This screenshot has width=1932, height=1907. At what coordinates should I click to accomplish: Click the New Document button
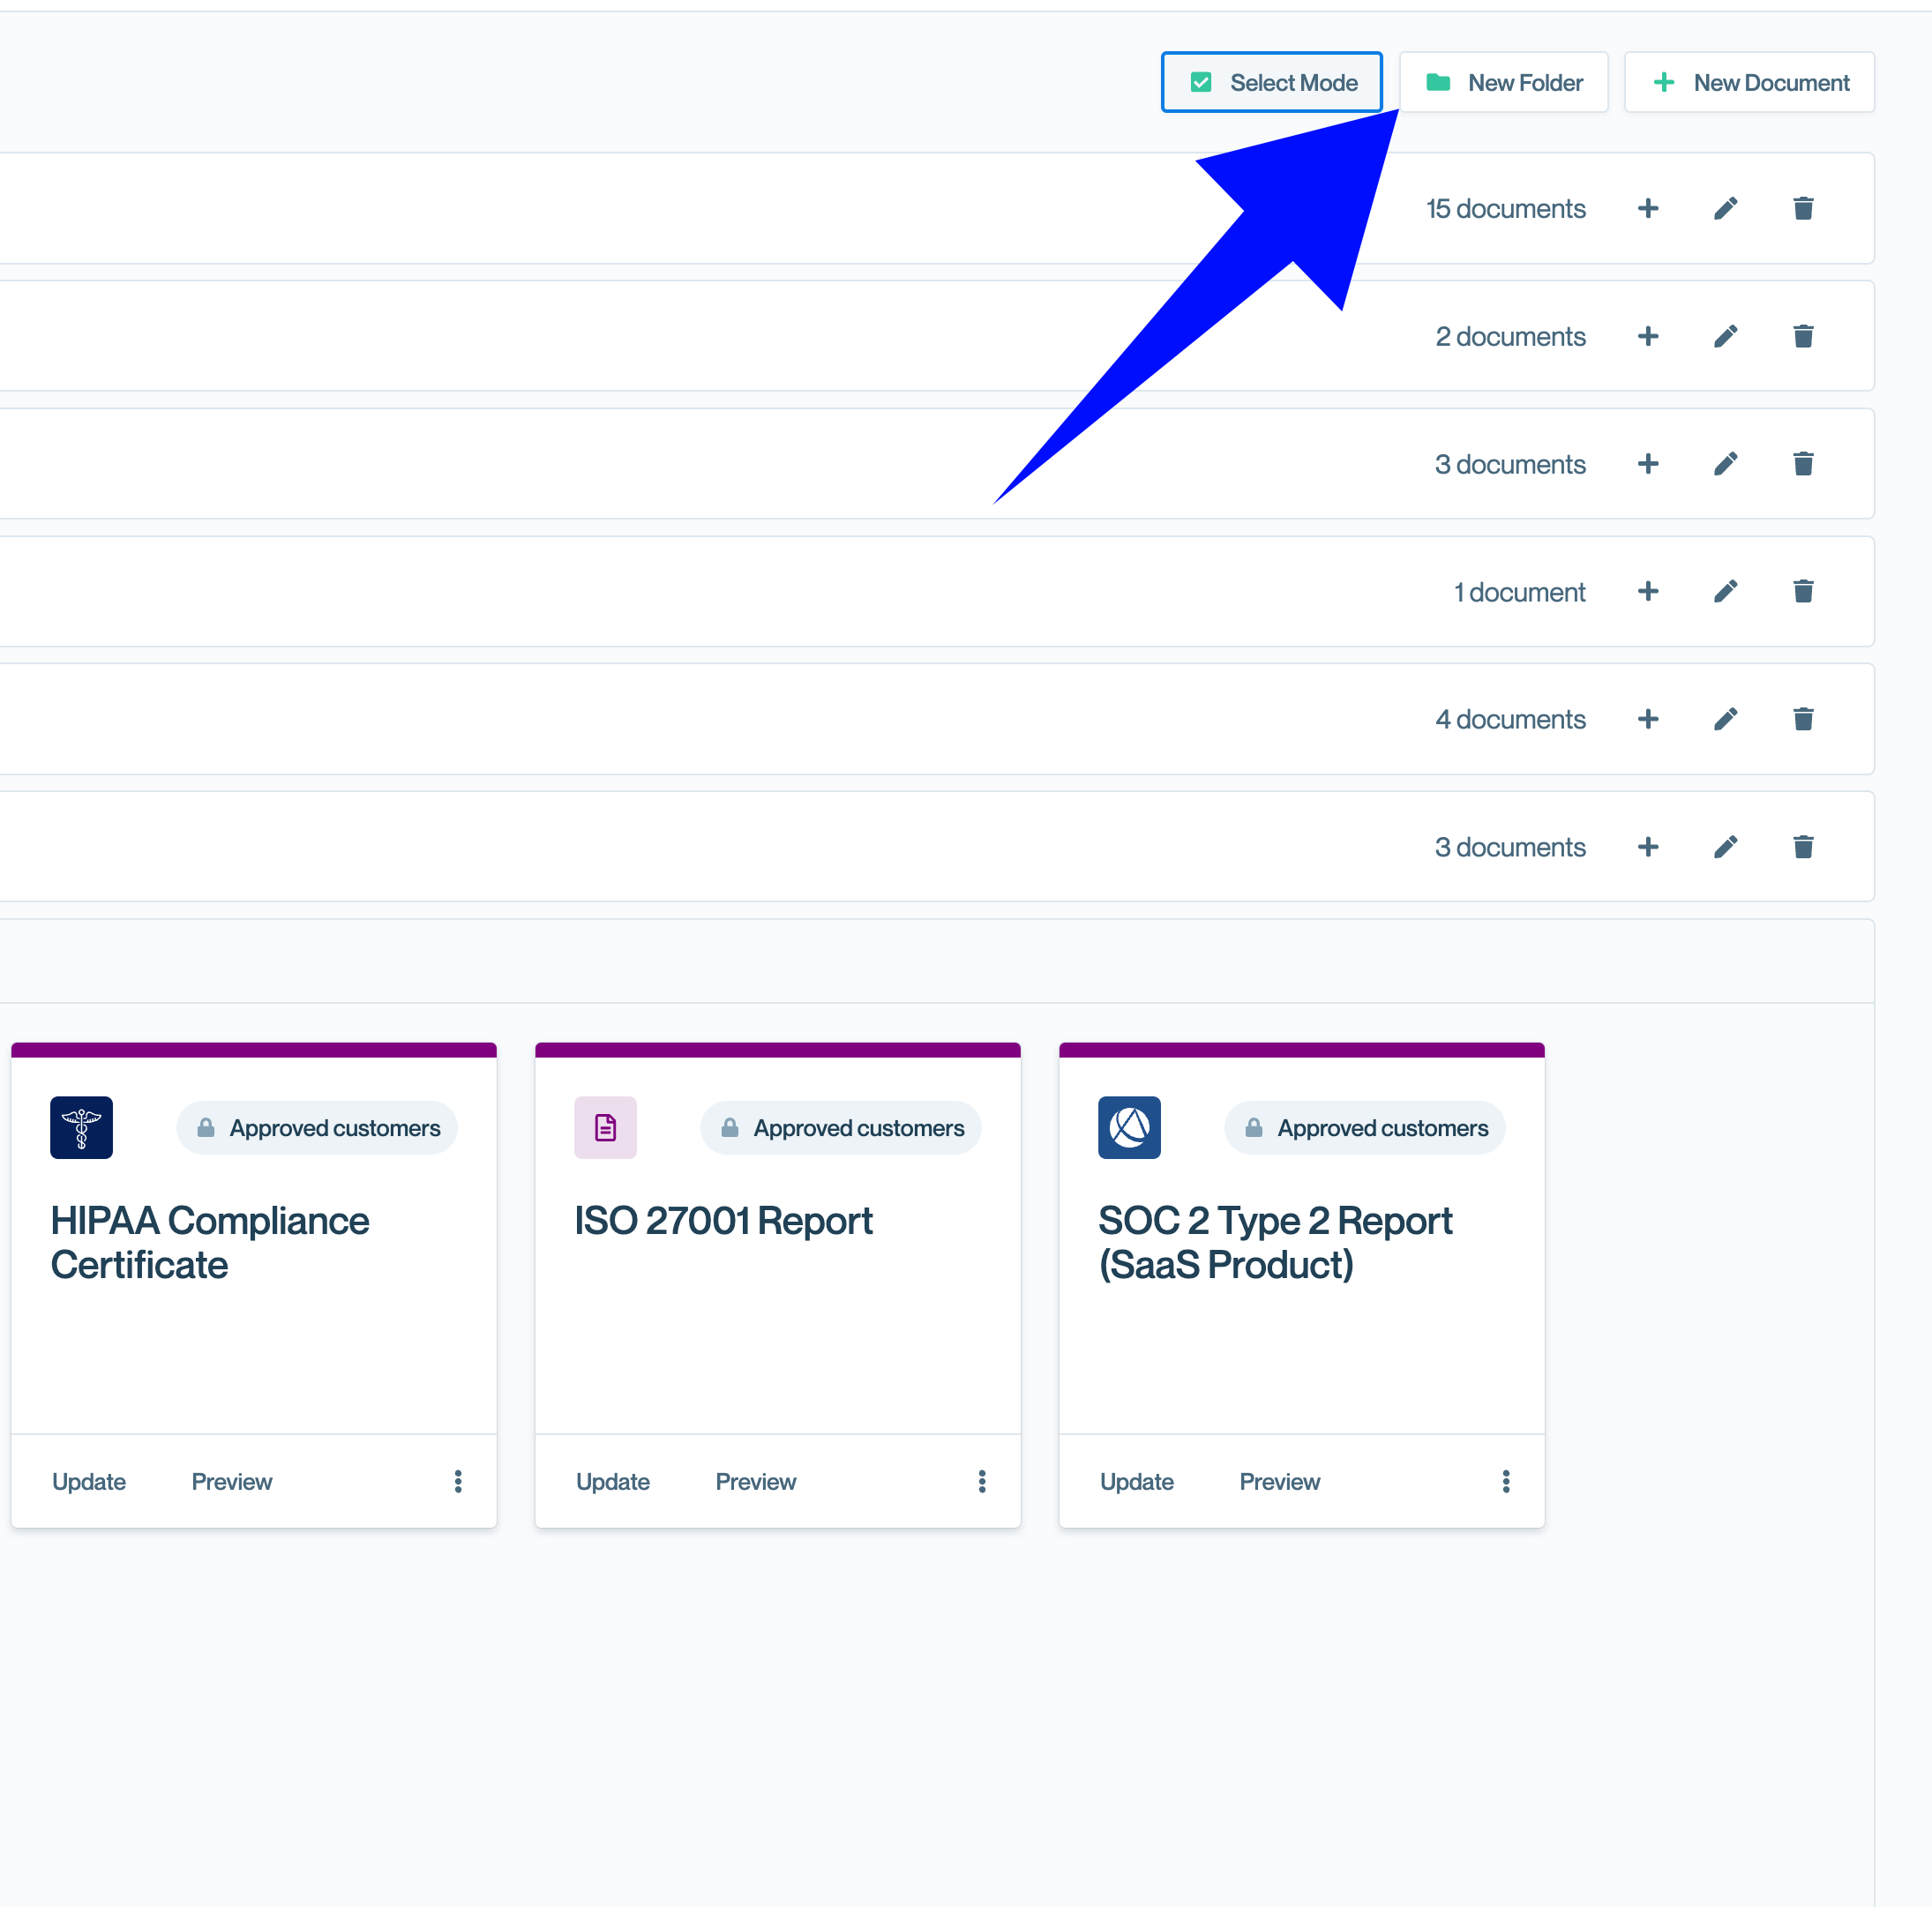[1748, 83]
